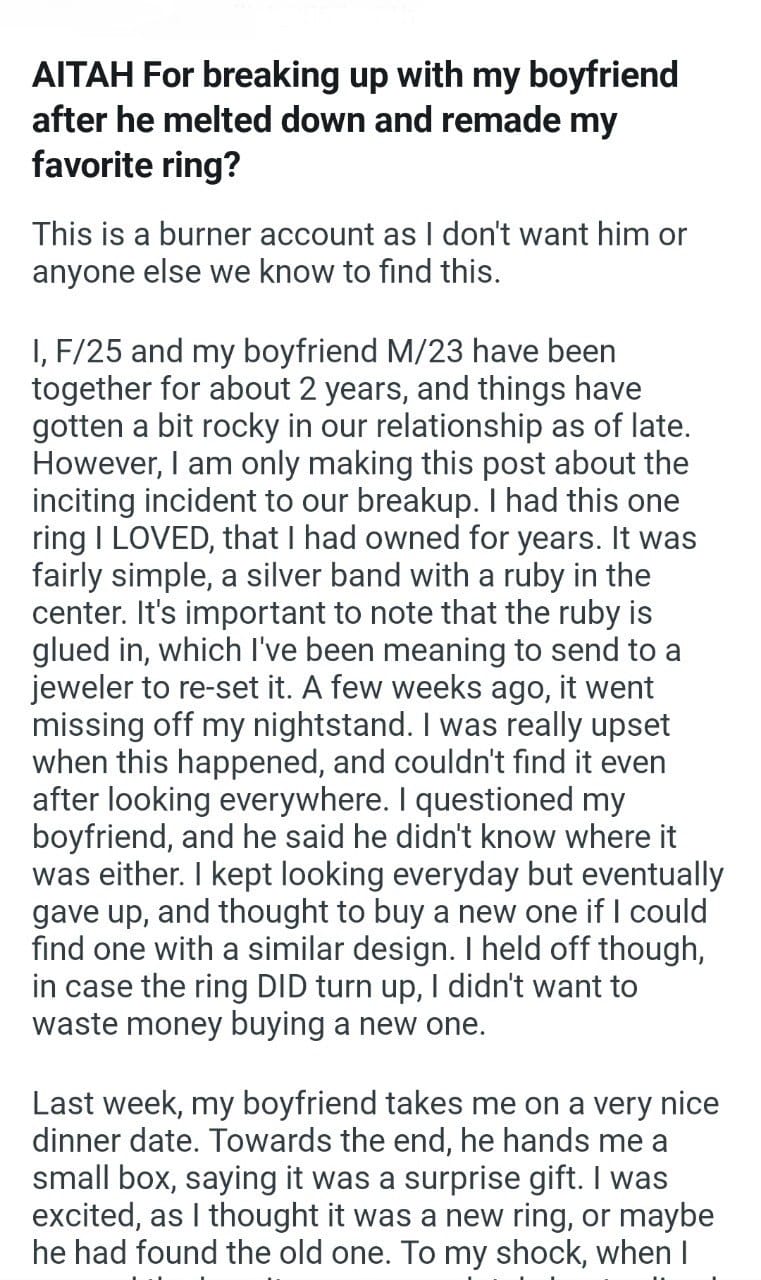This screenshot has height=1280, width=761.
Task: Click the word "AITAH" in the title
Action: (79, 74)
